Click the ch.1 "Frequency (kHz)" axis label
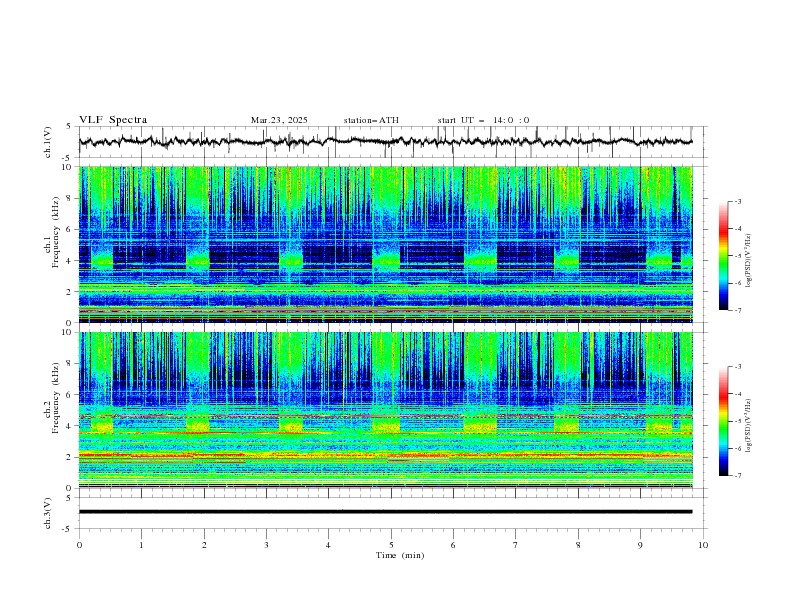792x612 pixels. (56, 230)
